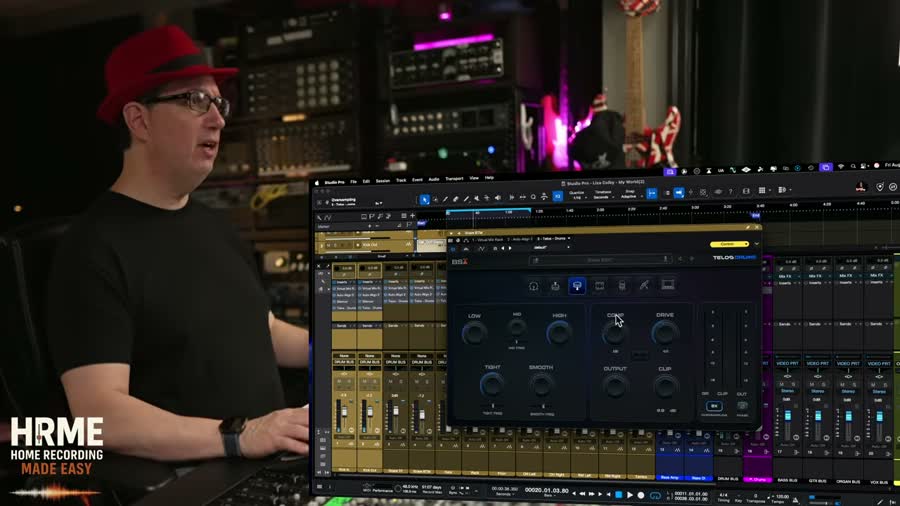This screenshot has height=506, width=900.
Task: Click the CLIP knob in the plugin
Action: (x=665, y=386)
